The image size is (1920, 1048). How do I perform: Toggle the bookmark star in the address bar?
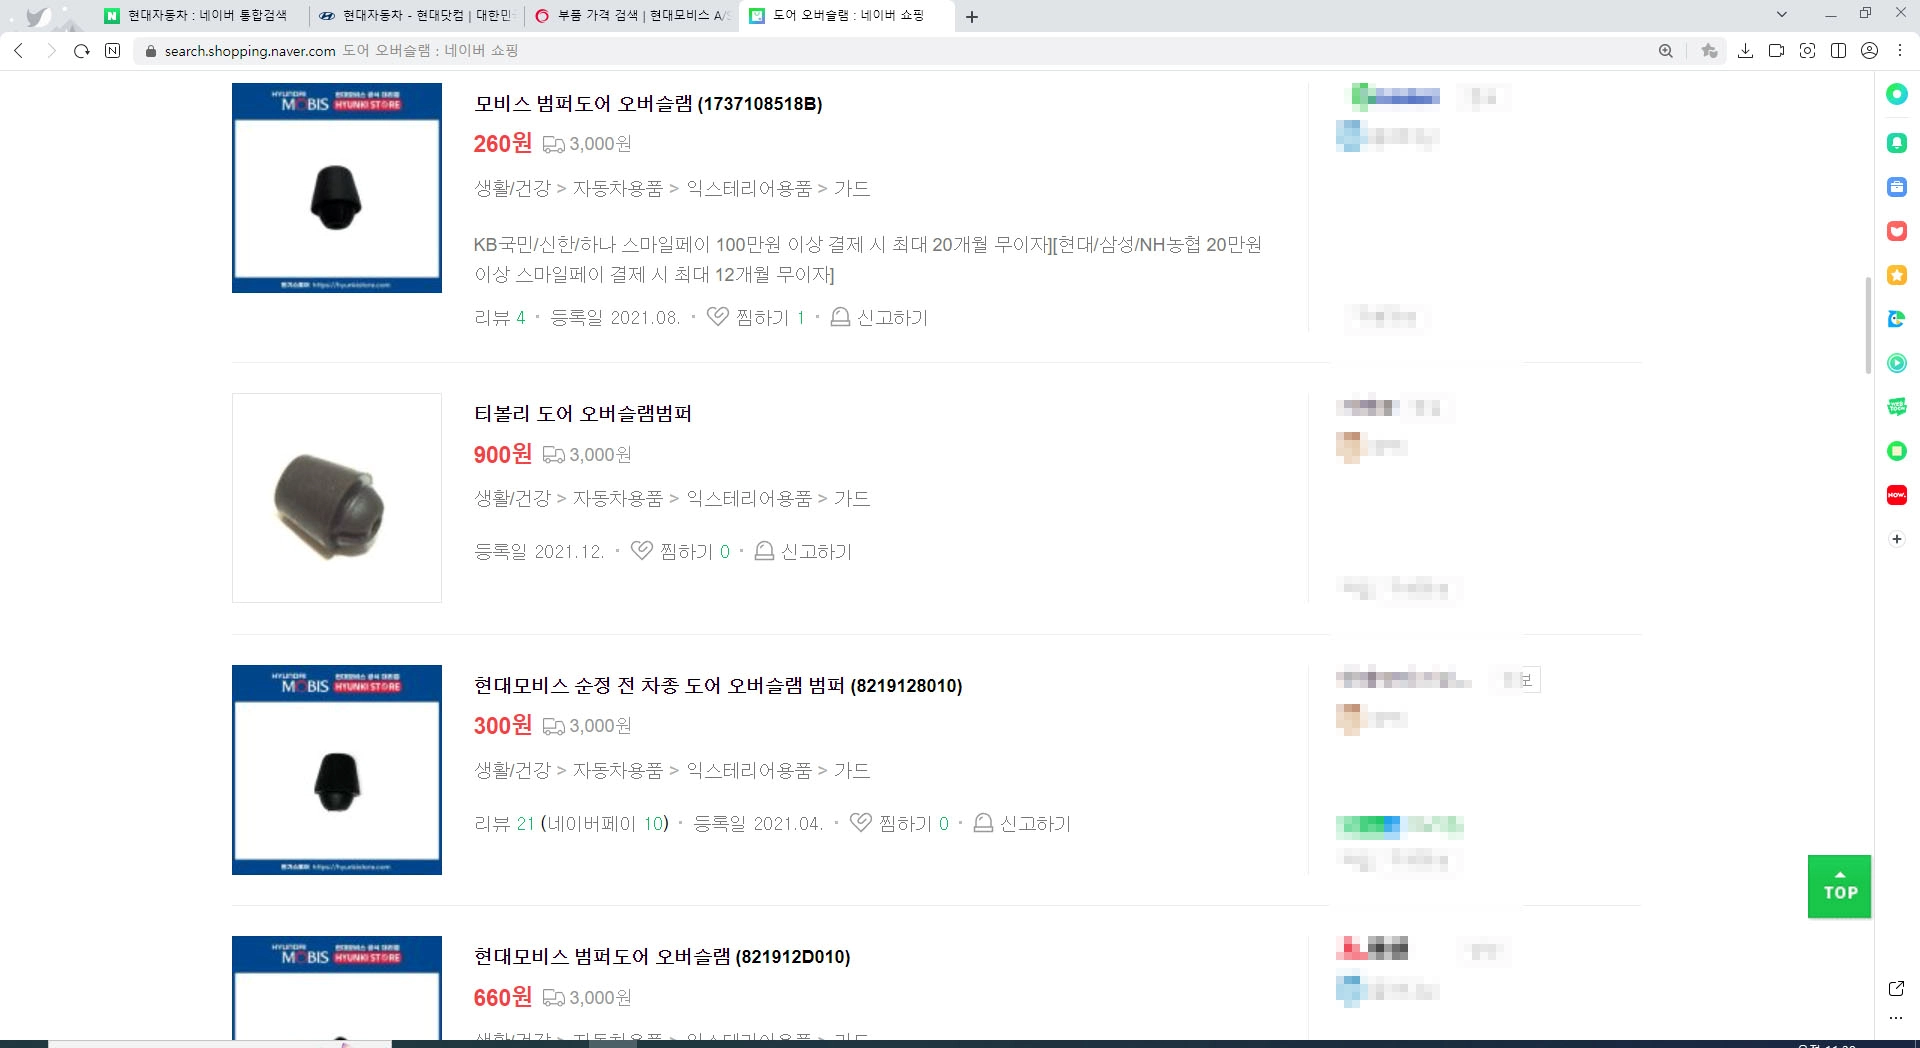1709,50
